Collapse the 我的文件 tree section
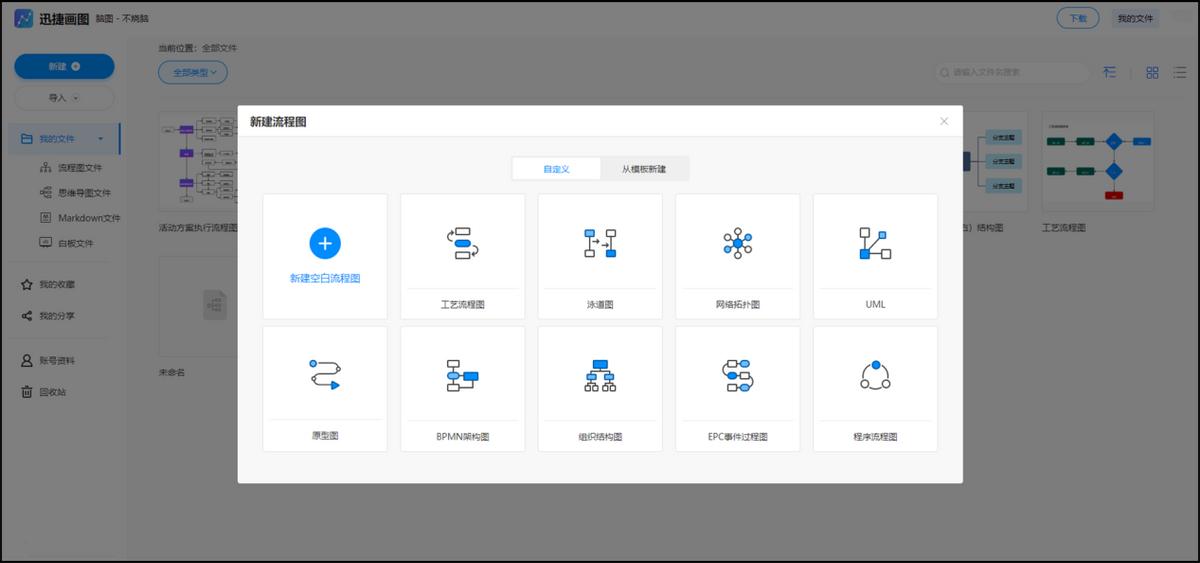1200x563 pixels. pos(100,139)
